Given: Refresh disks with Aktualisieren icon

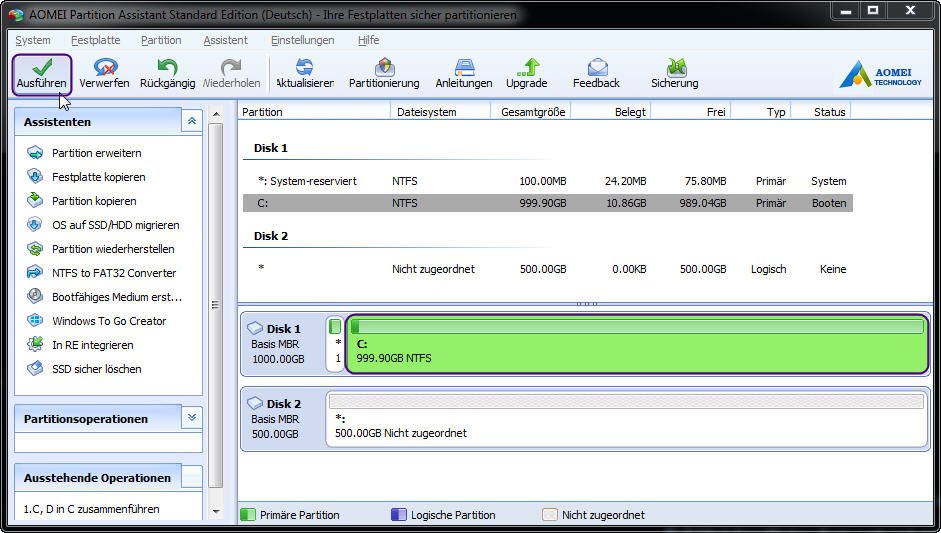Looking at the screenshot, I should tap(305, 67).
